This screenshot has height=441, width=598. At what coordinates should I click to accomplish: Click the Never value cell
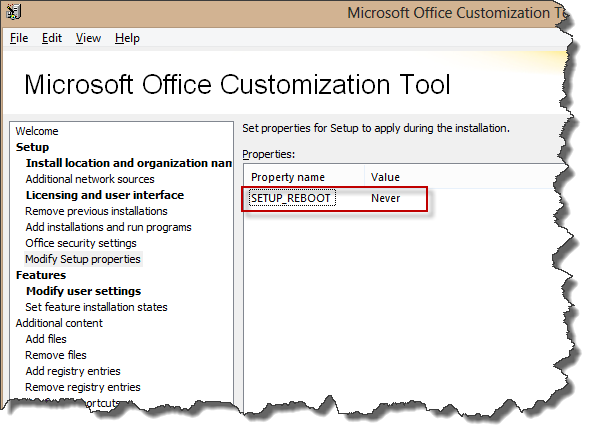pos(386,199)
